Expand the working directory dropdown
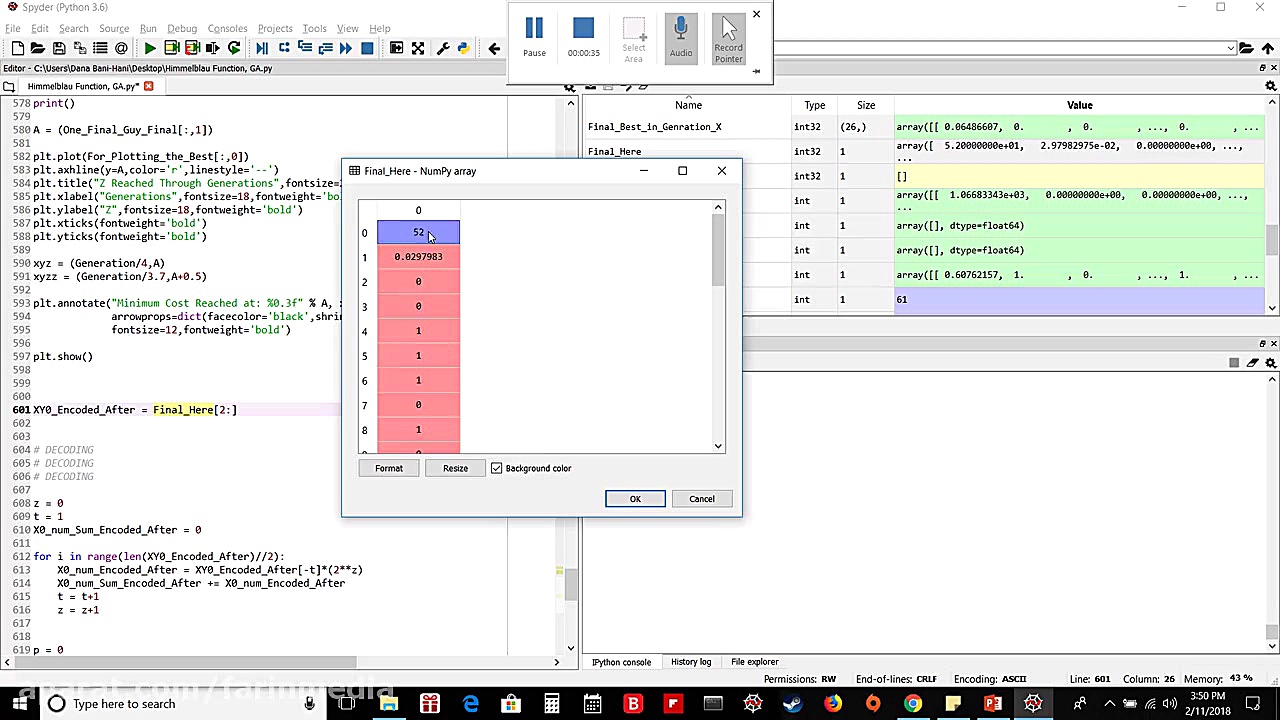The image size is (1280, 720). (1231, 48)
